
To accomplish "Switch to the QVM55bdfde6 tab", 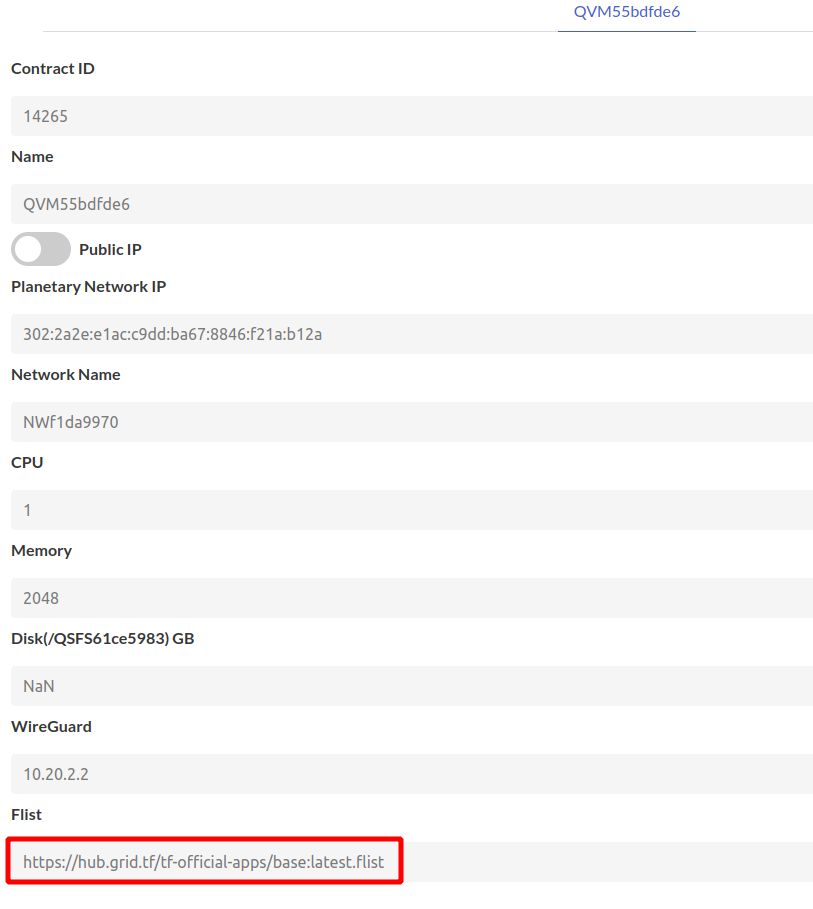I will point(626,12).
